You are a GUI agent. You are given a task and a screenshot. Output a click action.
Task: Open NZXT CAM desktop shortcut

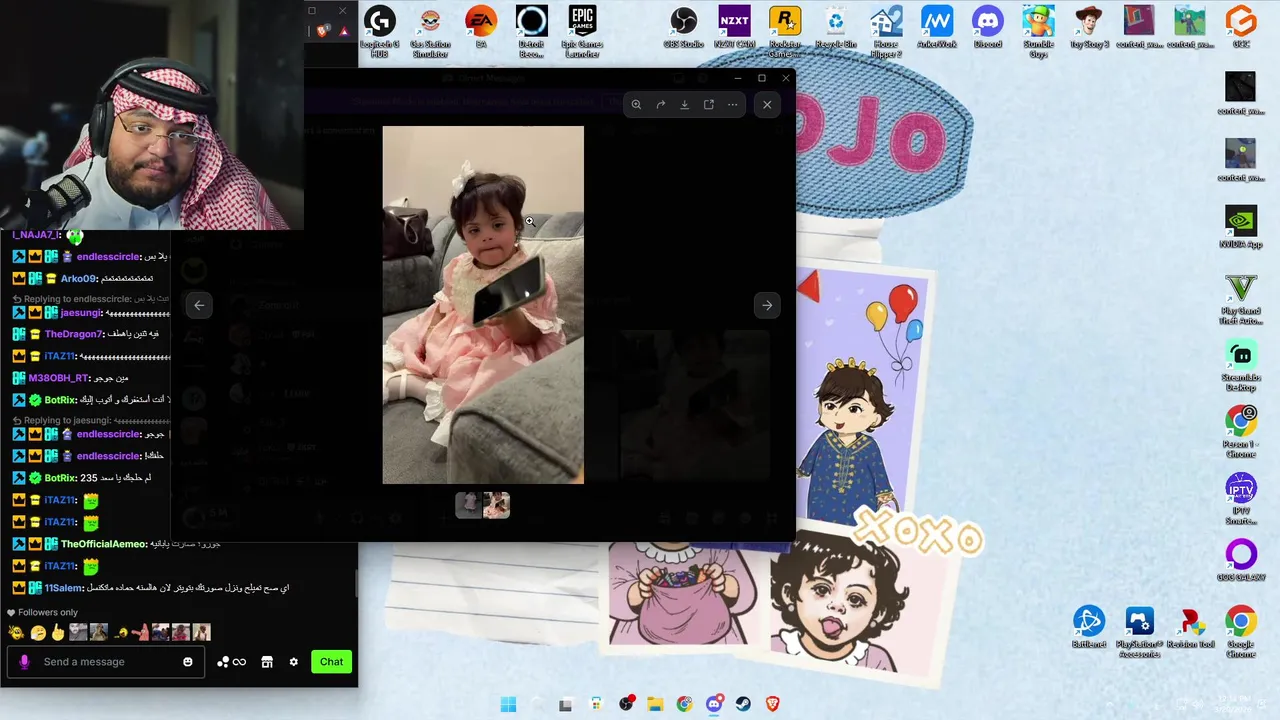coord(734,27)
